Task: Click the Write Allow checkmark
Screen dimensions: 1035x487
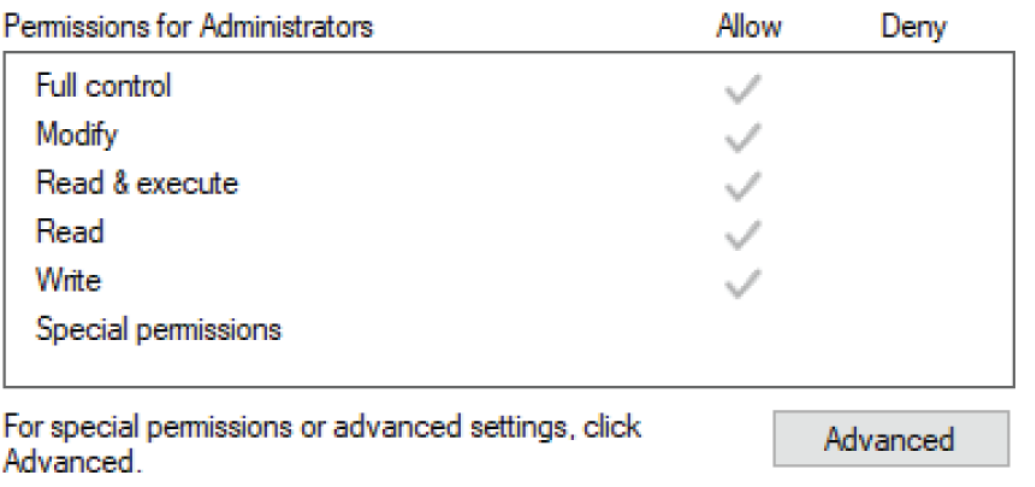Action: pos(743,284)
